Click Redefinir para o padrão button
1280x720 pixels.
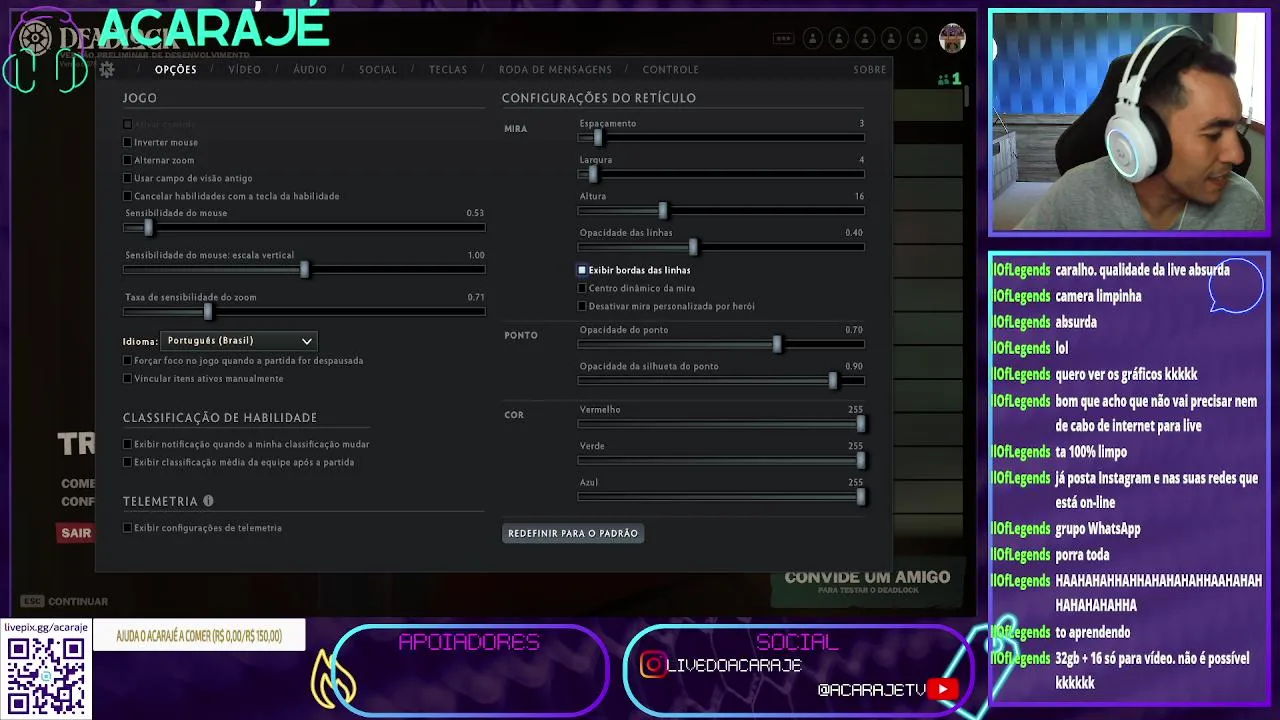pos(573,533)
